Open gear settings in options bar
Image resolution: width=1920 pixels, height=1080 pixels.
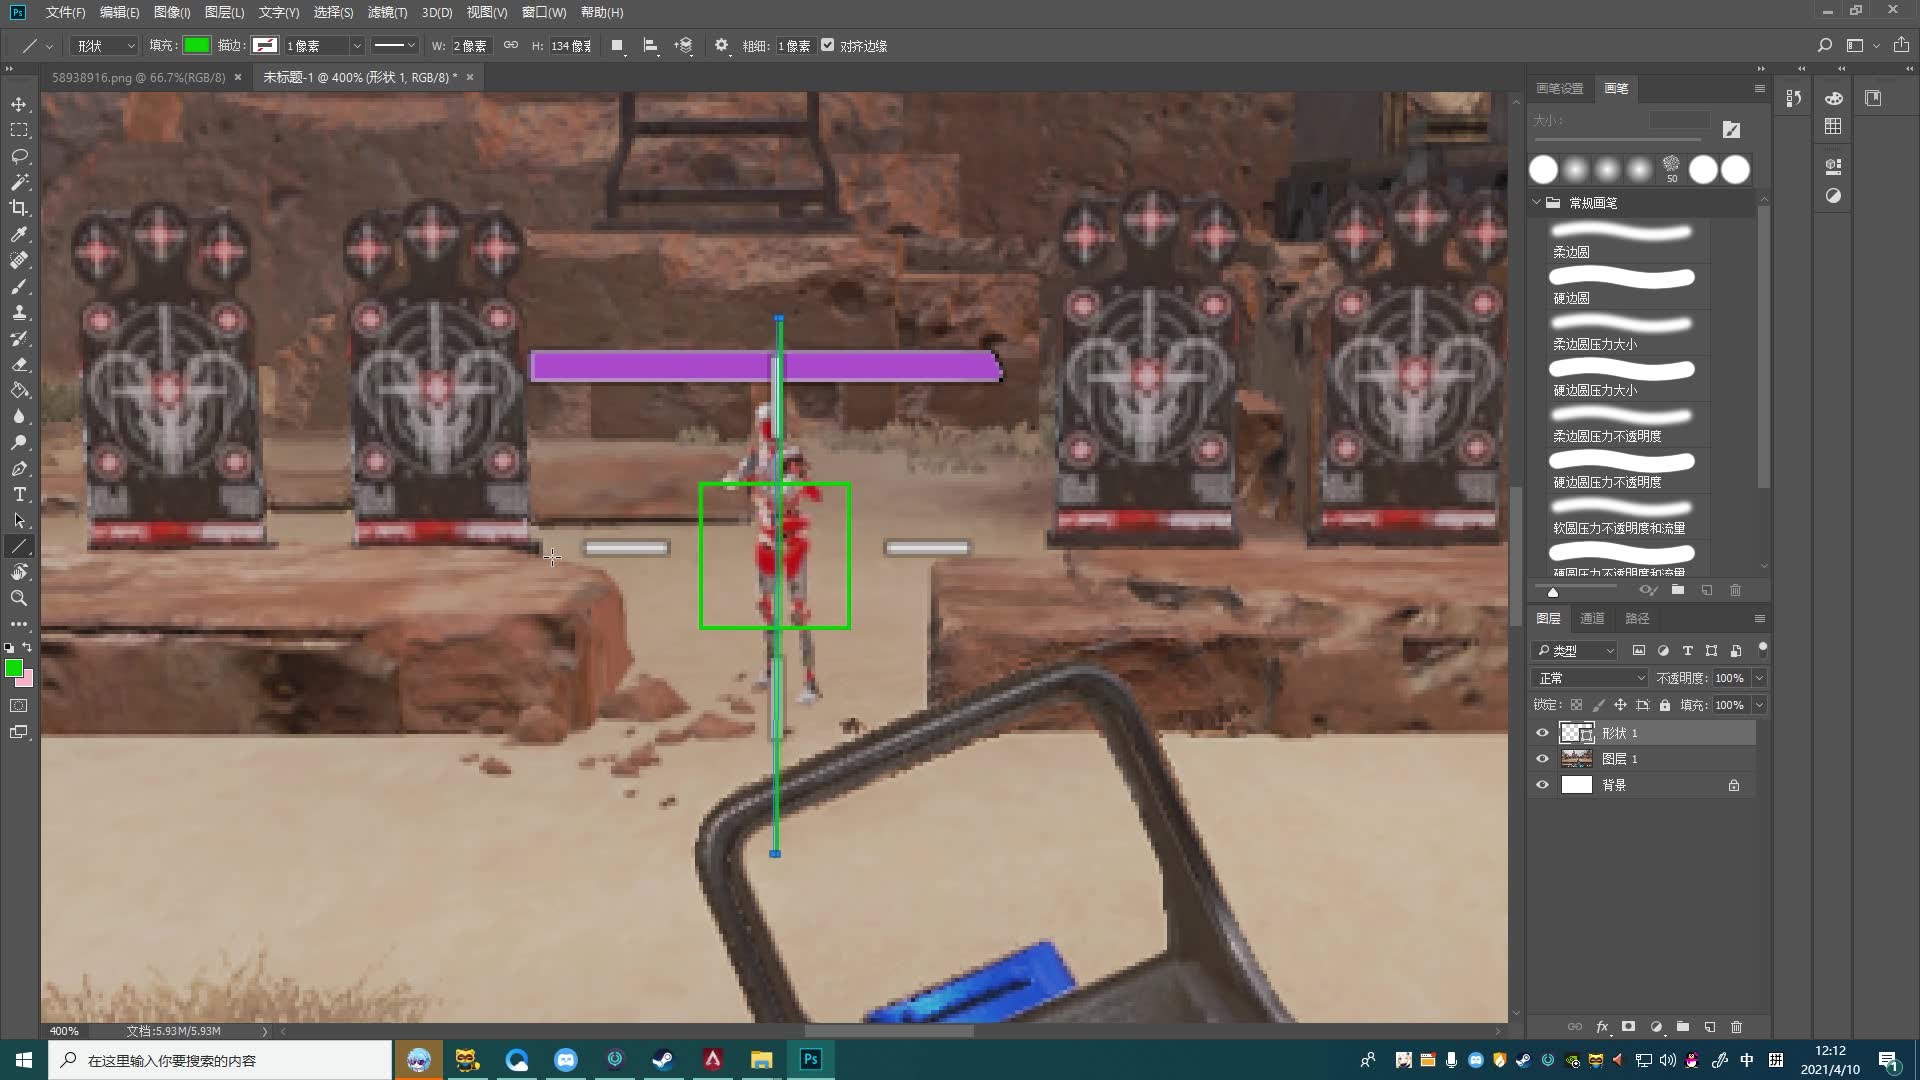click(721, 46)
